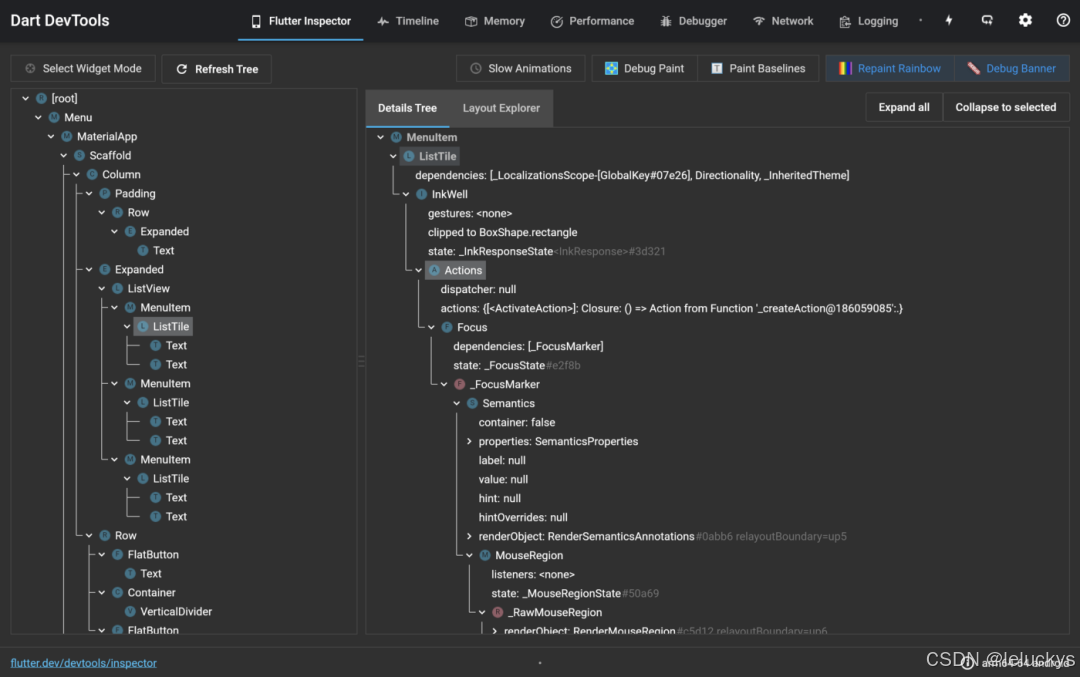The height and width of the screenshot is (677, 1080).
Task: Enable Repaint Rainbow
Action: coord(888,68)
